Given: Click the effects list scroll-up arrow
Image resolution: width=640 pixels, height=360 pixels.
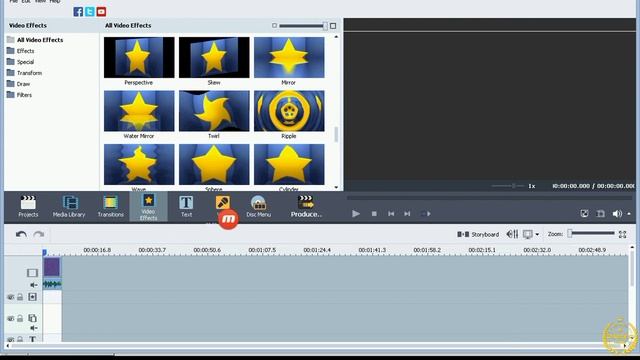Looking at the screenshot, I should point(336,37).
